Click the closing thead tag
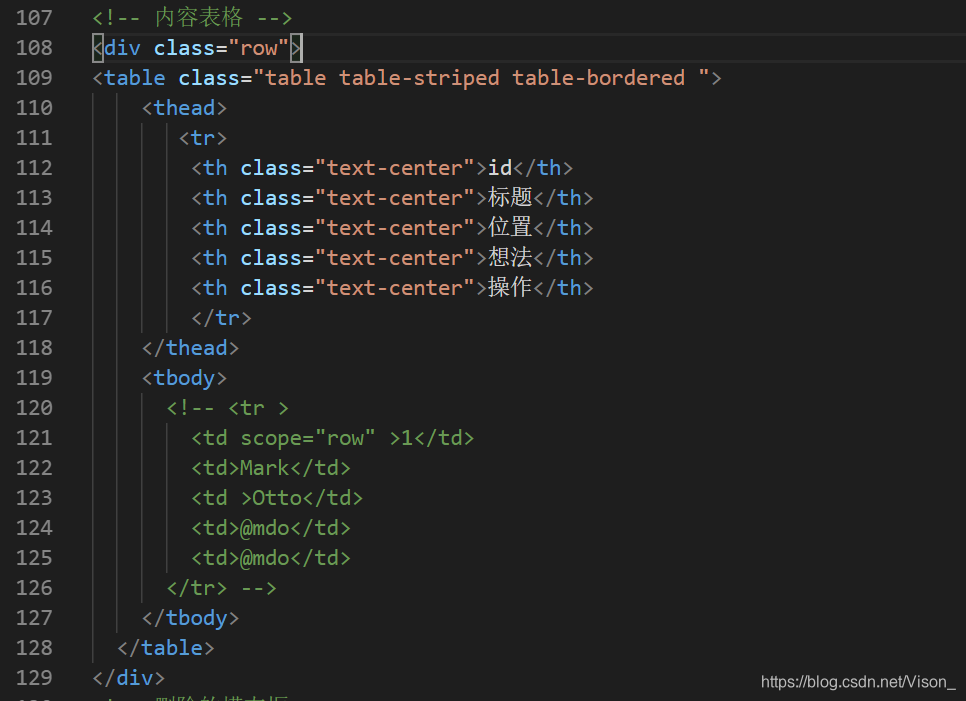The height and width of the screenshot is (701, 966). click(190, 348)
